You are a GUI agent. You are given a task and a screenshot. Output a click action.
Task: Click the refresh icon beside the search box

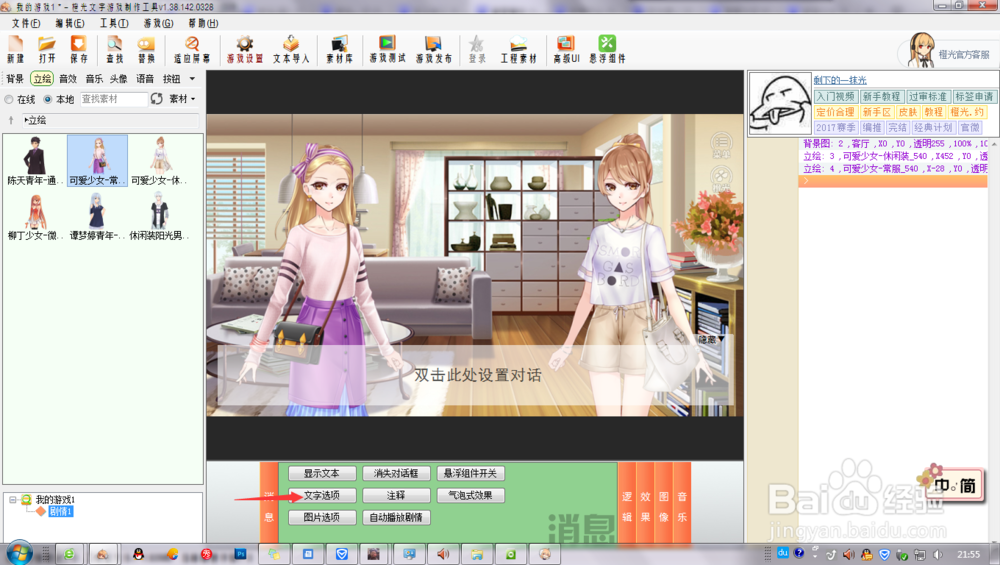pyautogui.click(x=156, y=99)
